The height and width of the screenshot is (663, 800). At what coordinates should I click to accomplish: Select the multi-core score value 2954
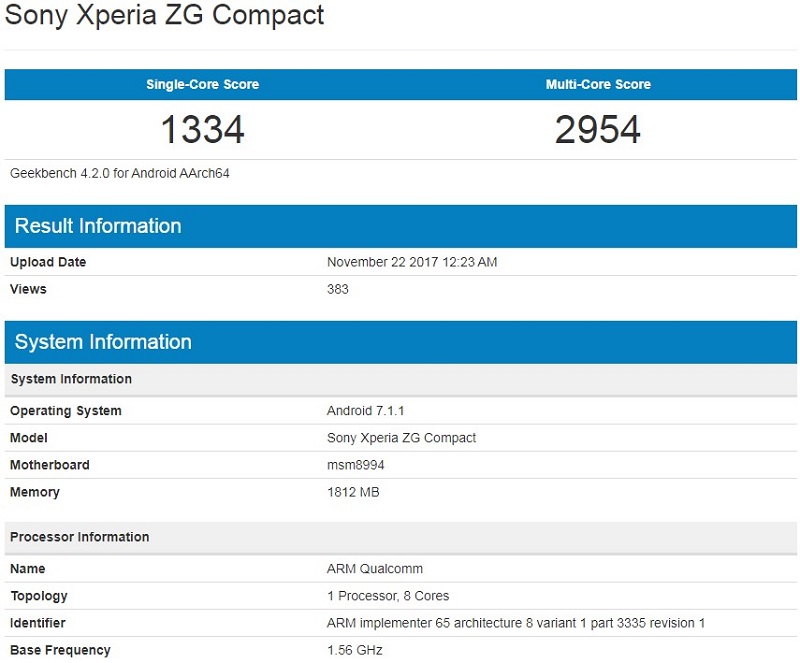[598, 129]
